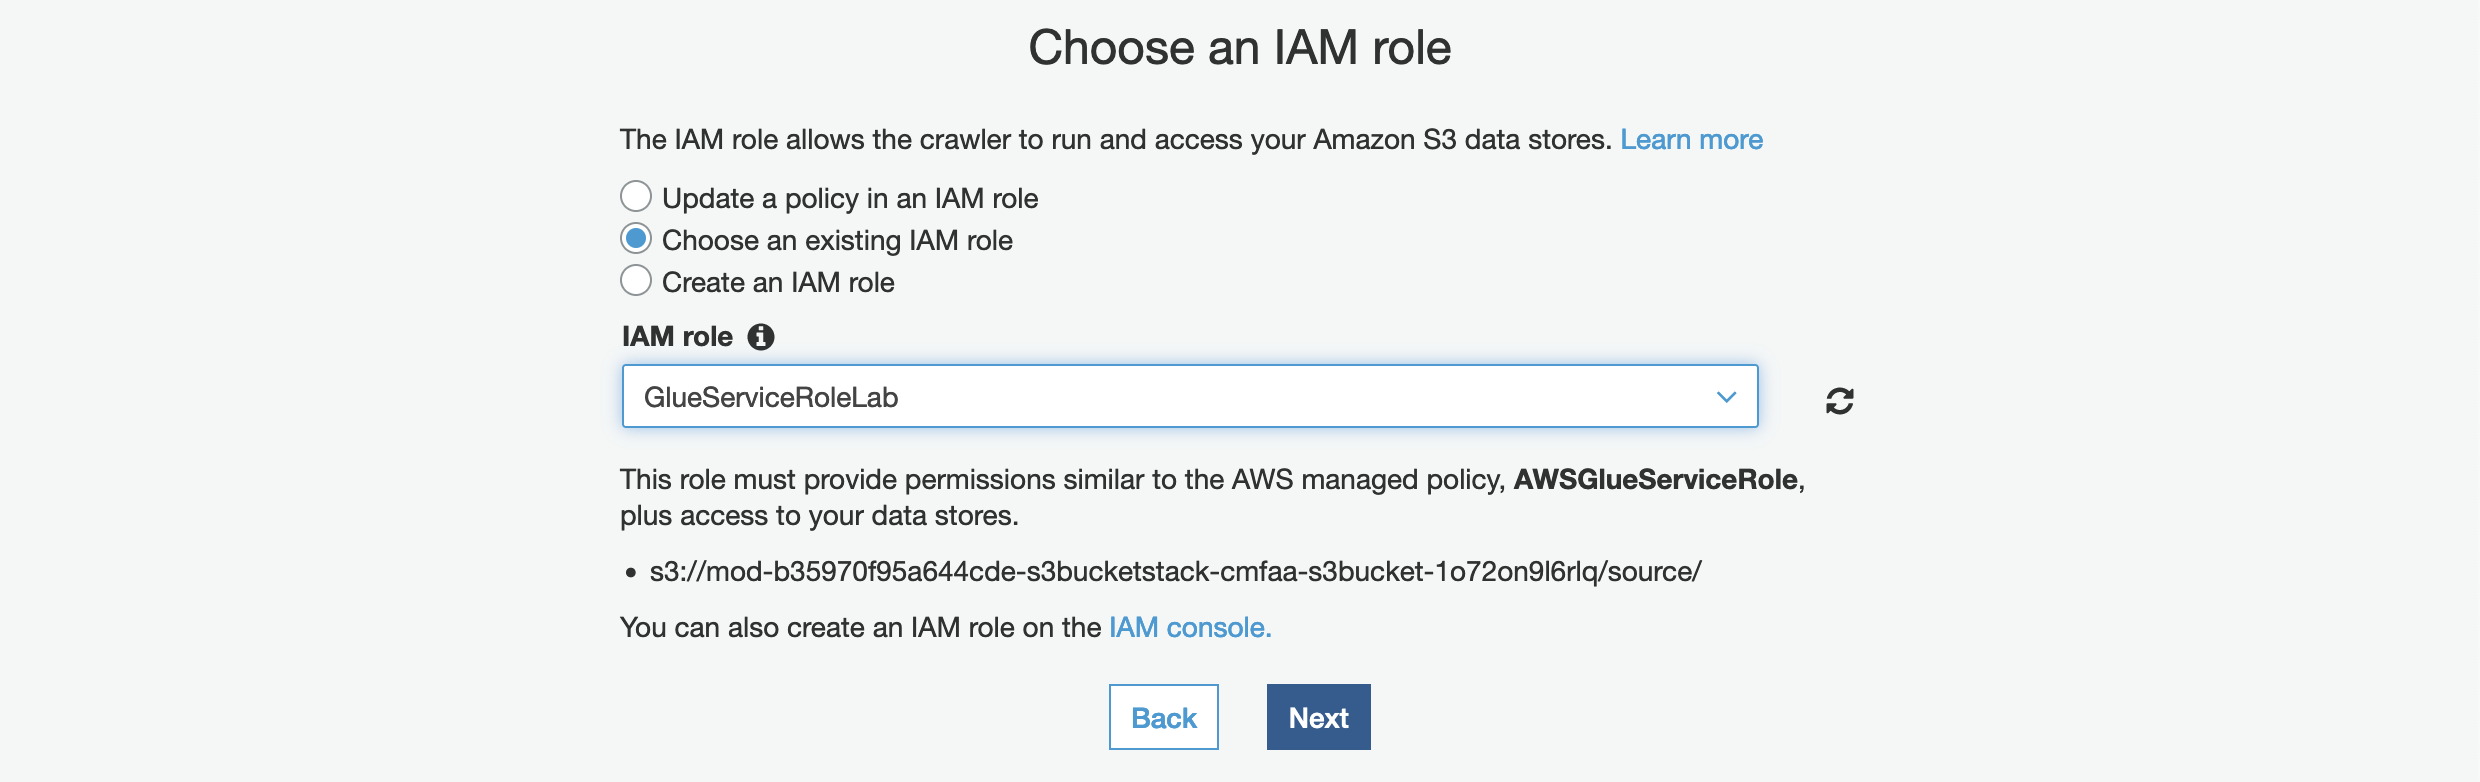Viewport: 2480px width, 782px height.
Task: Click the bold AWSGlueServiceRole policy name
Action: (x=1655, y=480)
